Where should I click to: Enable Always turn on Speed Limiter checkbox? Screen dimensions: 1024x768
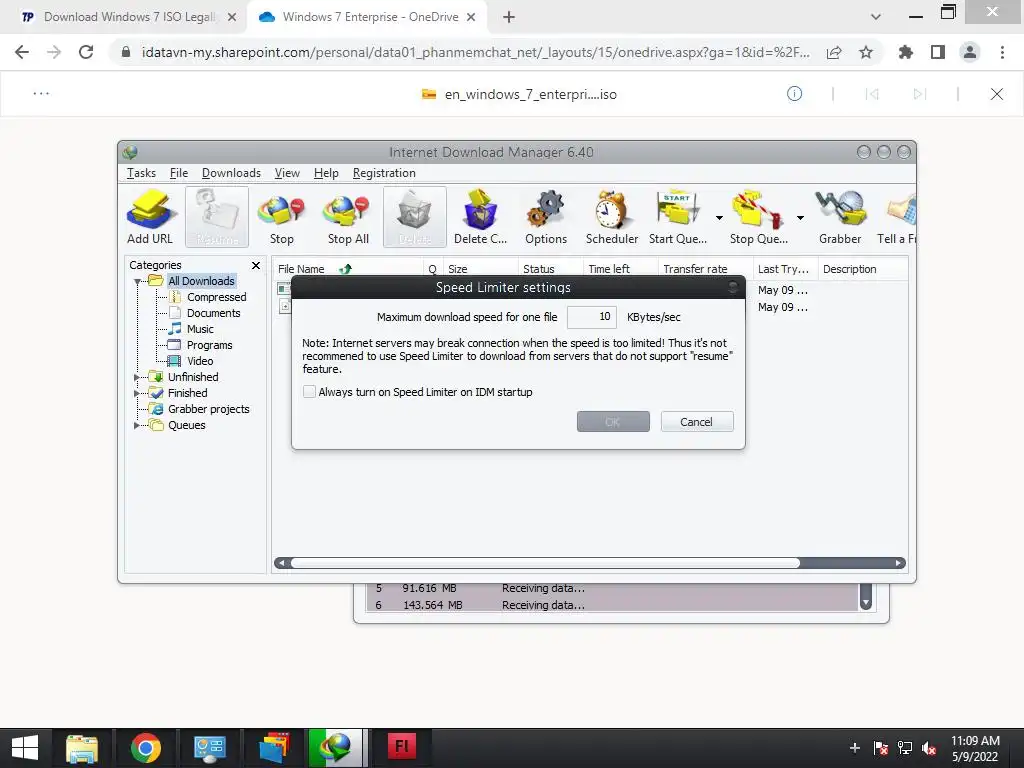point(310,392)
